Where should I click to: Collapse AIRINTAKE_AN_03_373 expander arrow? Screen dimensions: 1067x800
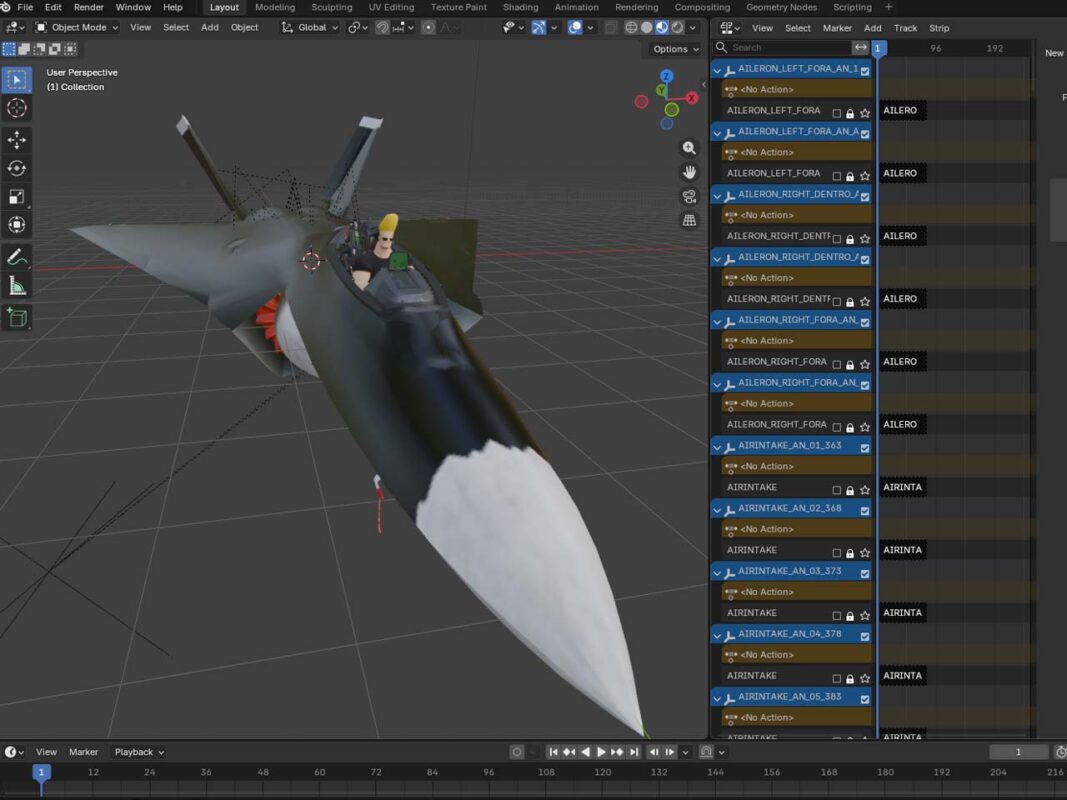point(717,573)
